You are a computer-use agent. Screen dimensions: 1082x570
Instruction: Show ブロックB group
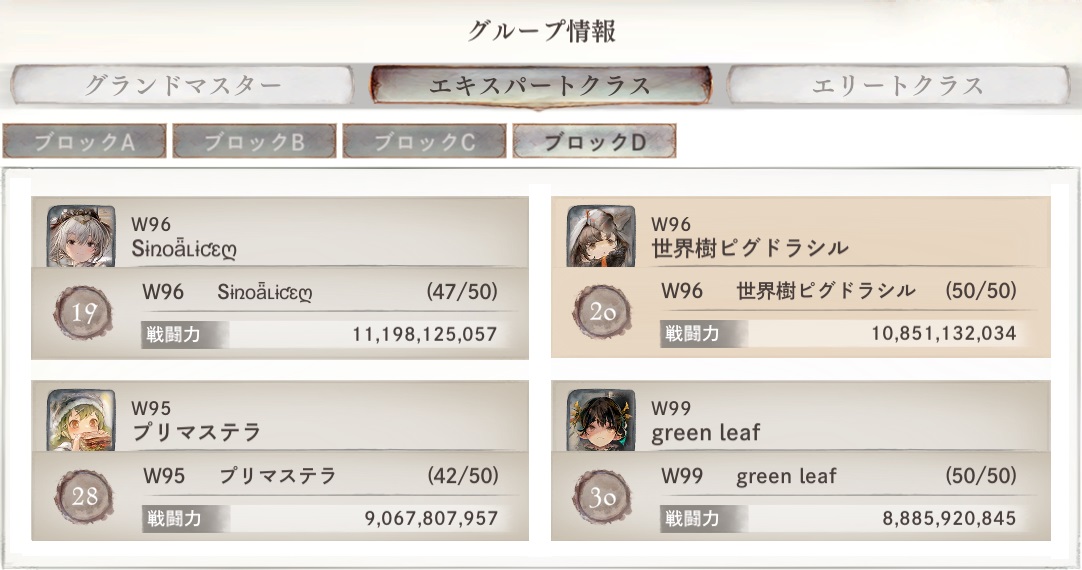coord(254,141)
